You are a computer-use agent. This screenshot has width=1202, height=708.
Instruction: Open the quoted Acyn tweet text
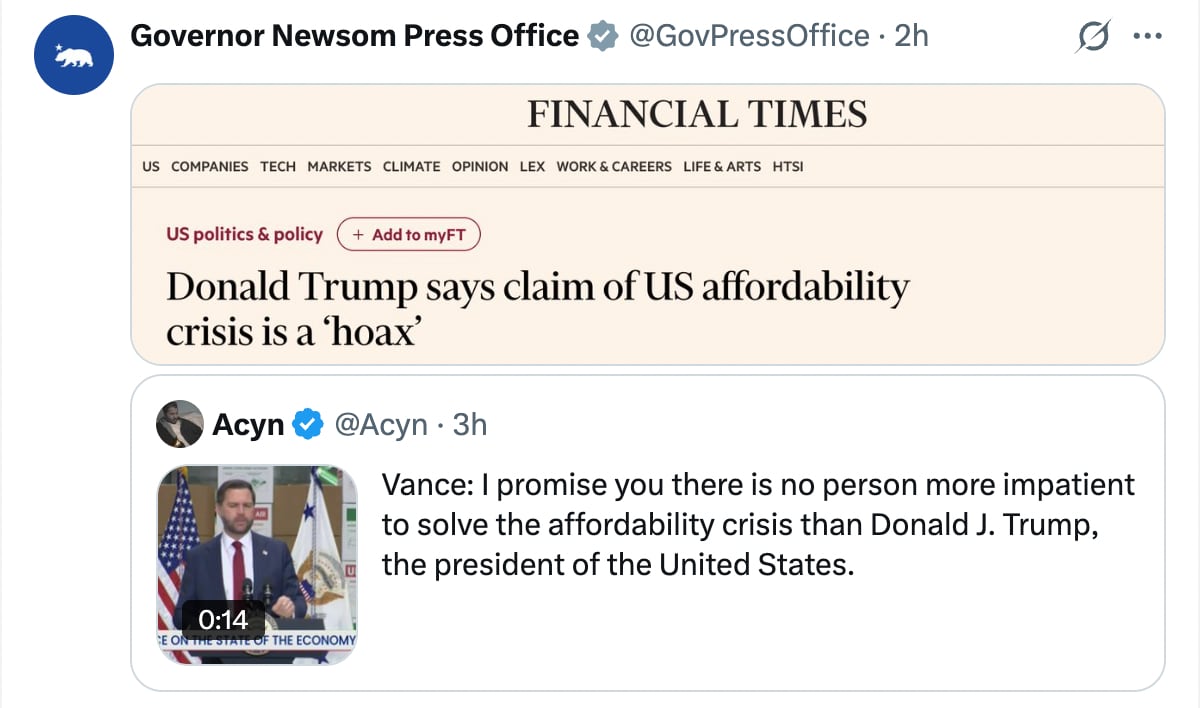point(758,525)
